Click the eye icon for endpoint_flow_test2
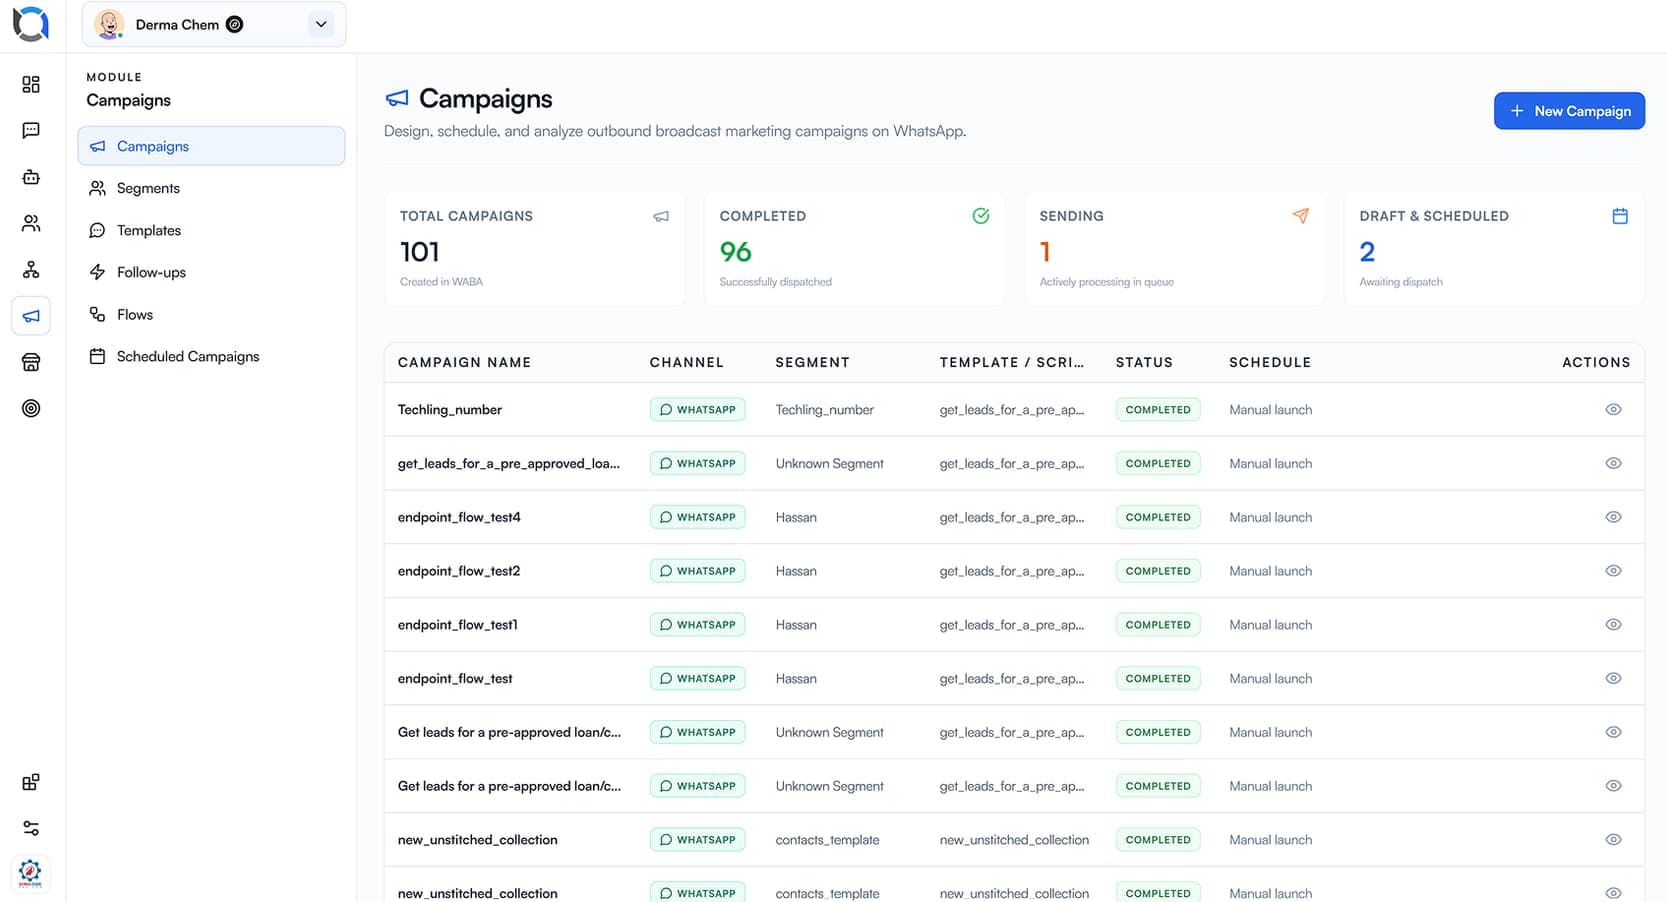 [x=1613, y=571]
